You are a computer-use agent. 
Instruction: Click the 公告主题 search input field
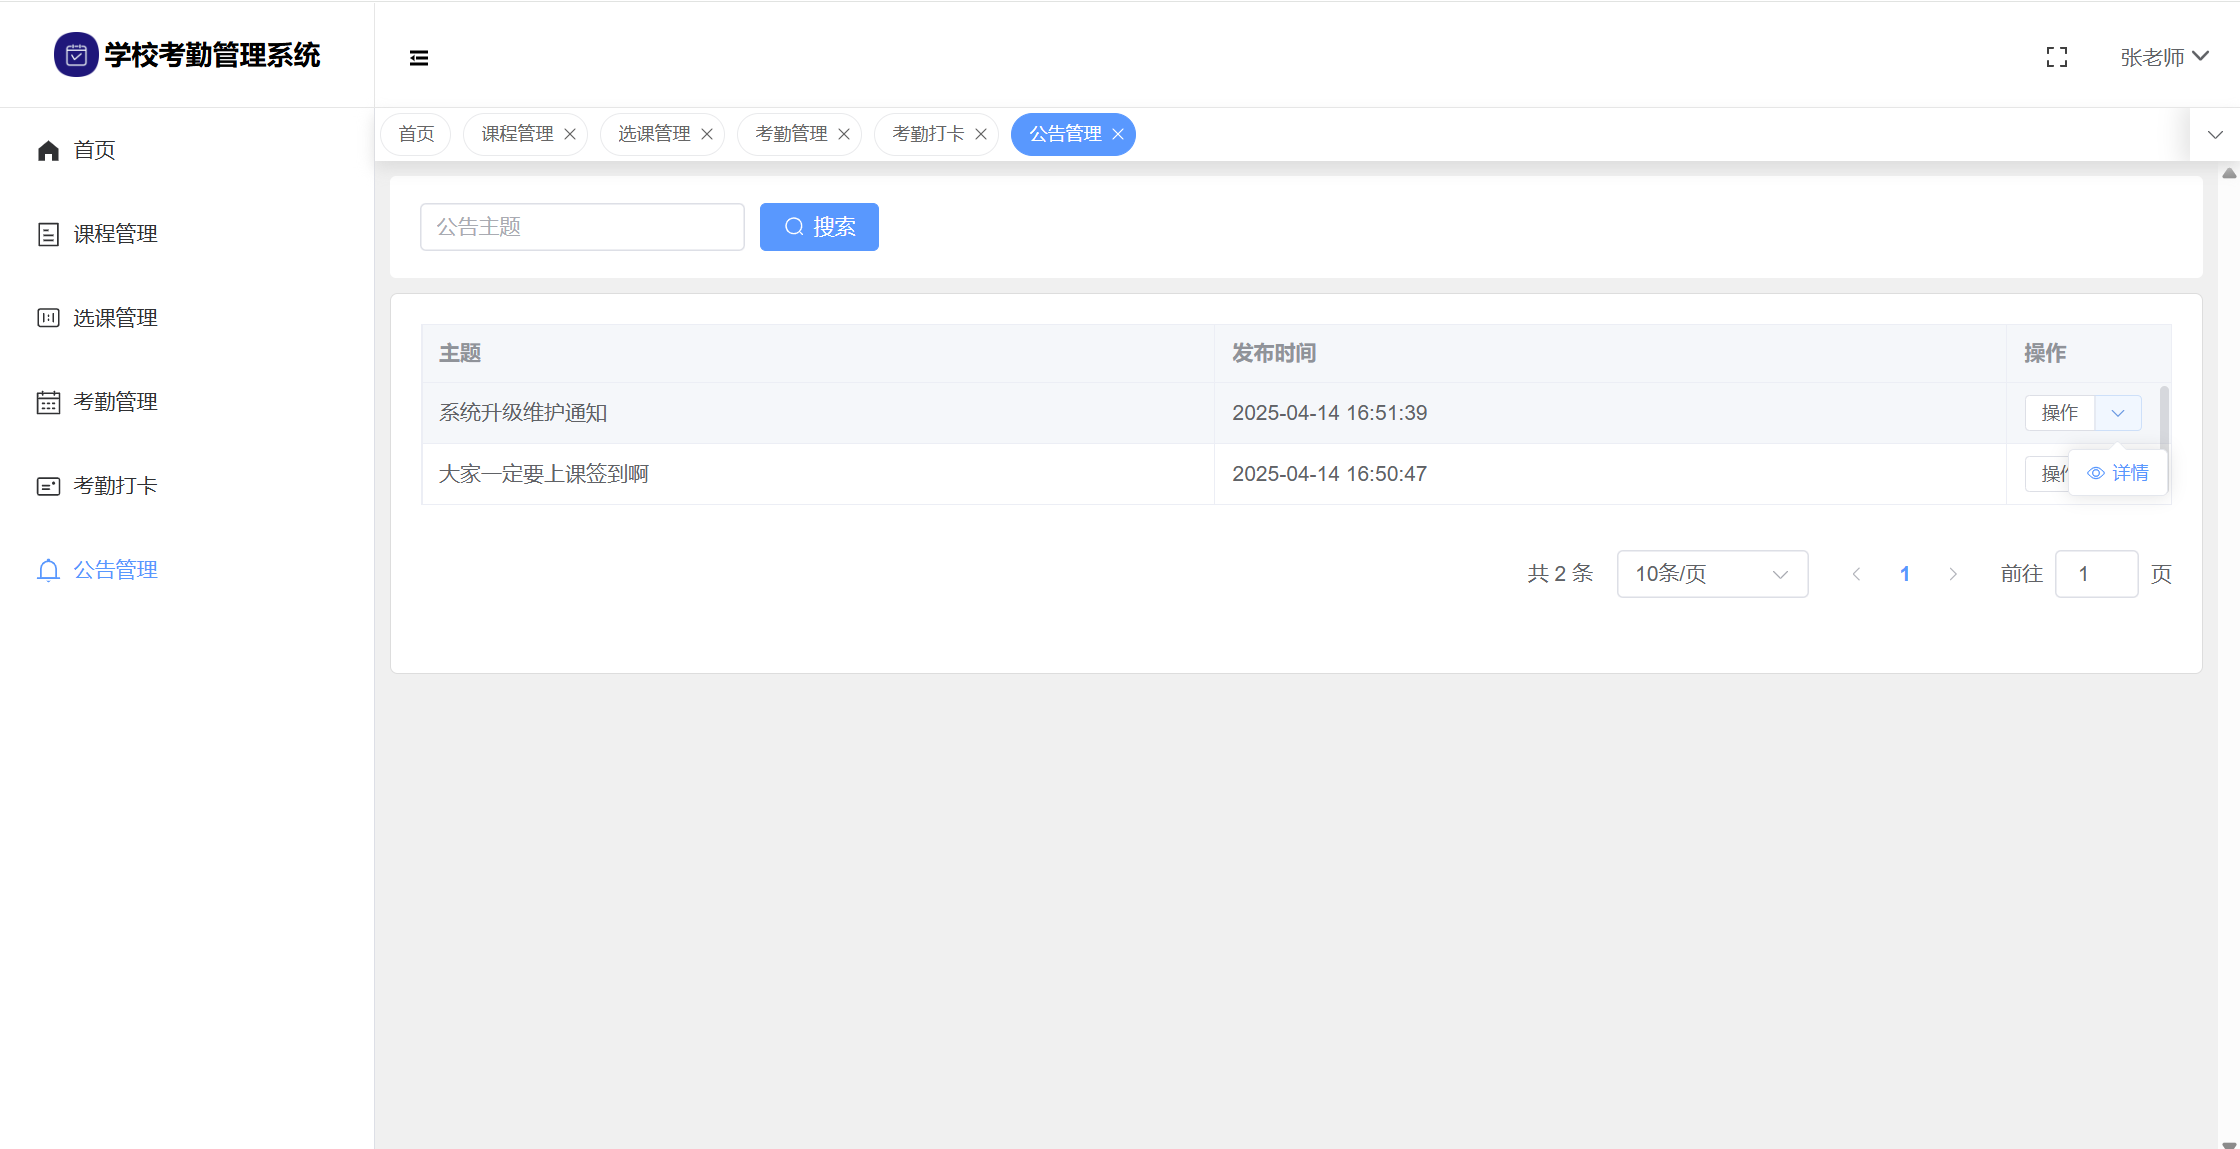click(x=582, y=227)
